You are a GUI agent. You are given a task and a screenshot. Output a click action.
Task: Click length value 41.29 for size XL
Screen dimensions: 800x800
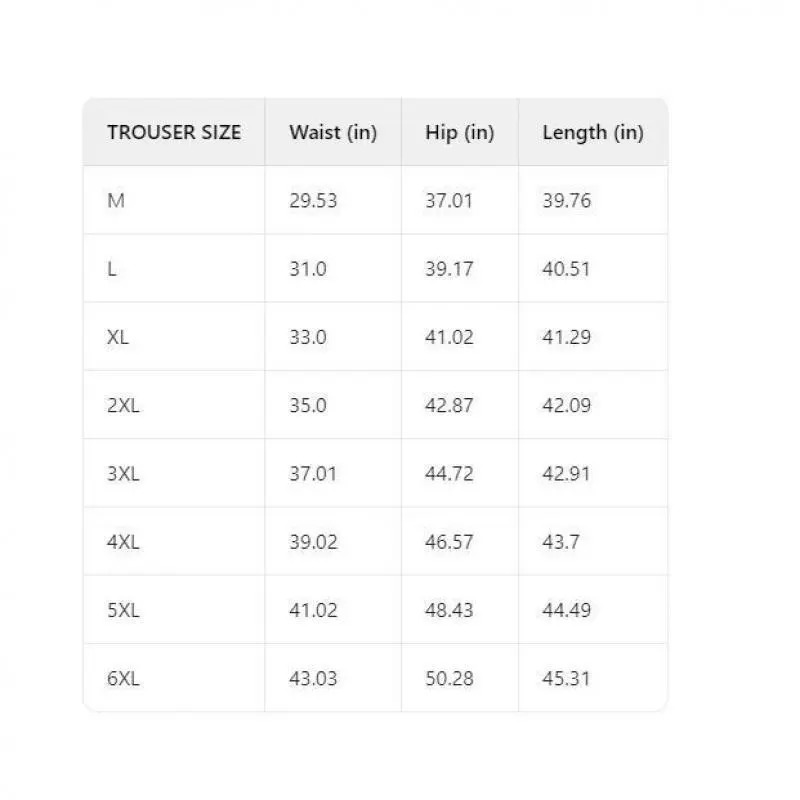567,337
